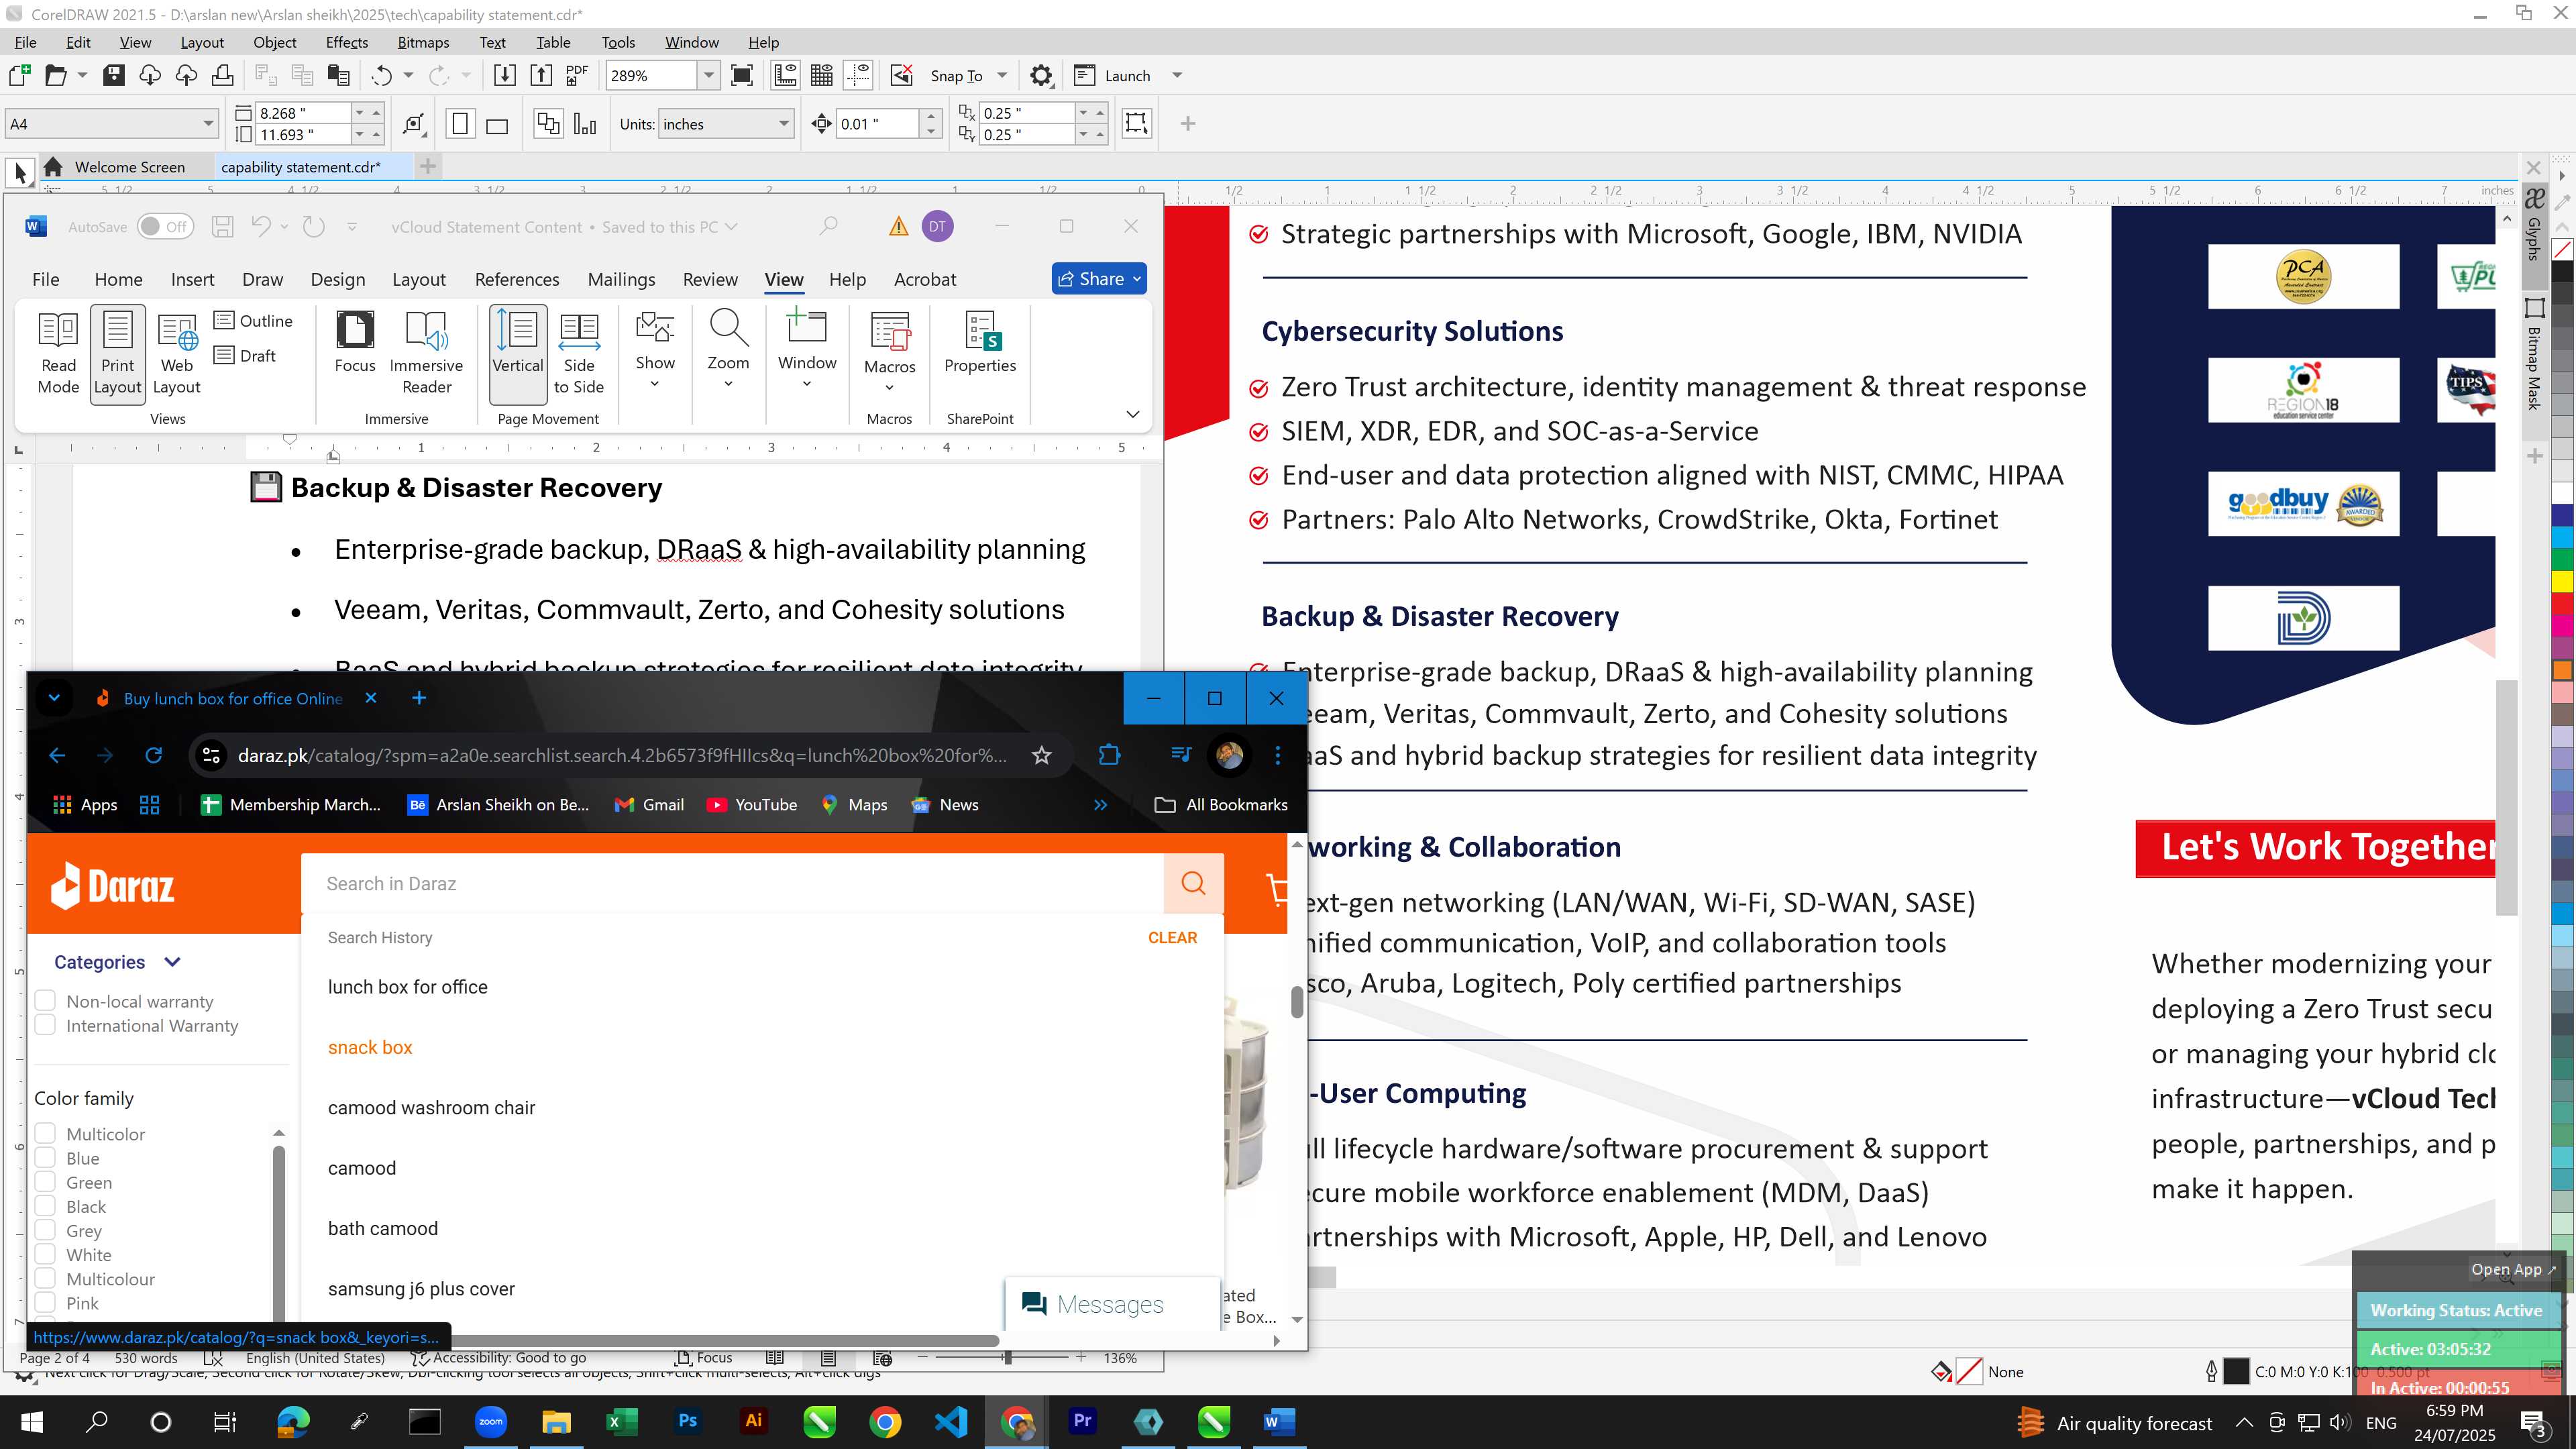Open the Insert tab in Word
The image size is (2576, 1449).
[192, 280]
